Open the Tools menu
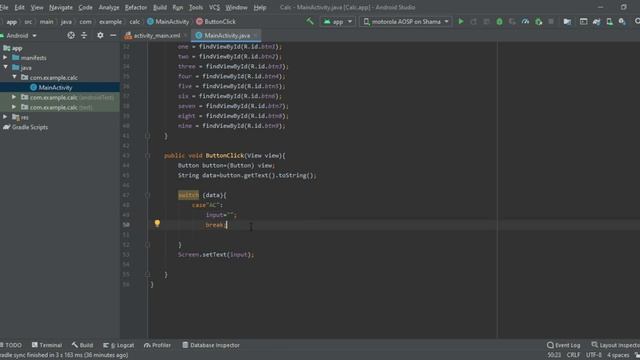 click(196, 7)
